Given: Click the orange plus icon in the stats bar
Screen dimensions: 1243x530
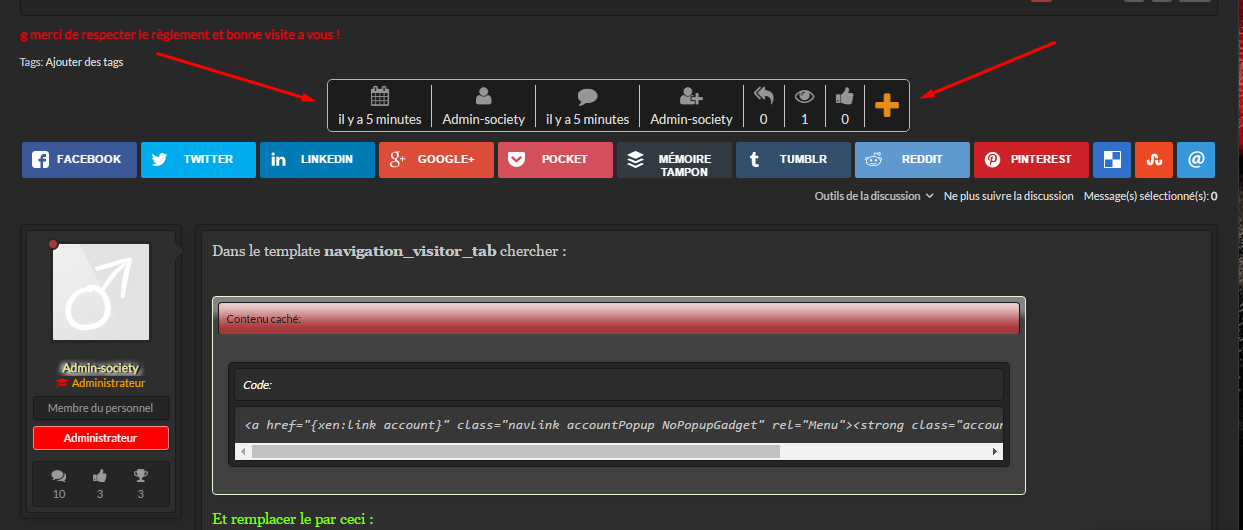Looking at the screenshot, I should pyautogui.click(x=887, y=105).
